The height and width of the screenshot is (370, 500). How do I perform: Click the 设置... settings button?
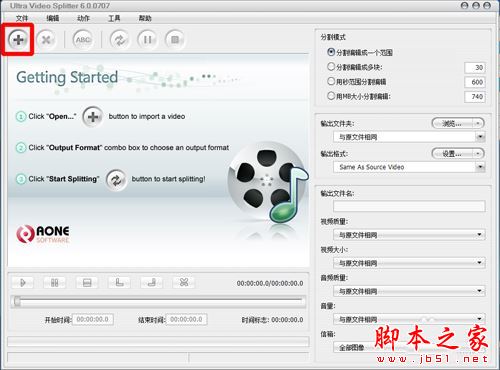click(x=452, y=154)
